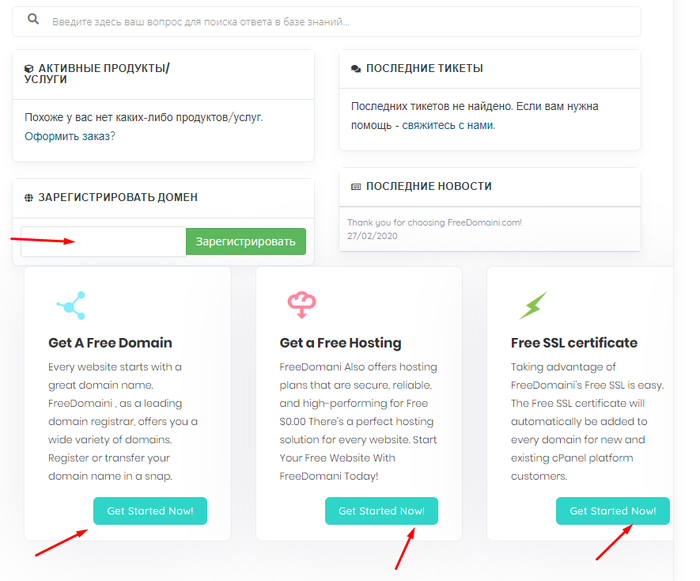Click the pink cloud Free Hosting icon
The image size is (700, 581).
click(x=302, y=304)
